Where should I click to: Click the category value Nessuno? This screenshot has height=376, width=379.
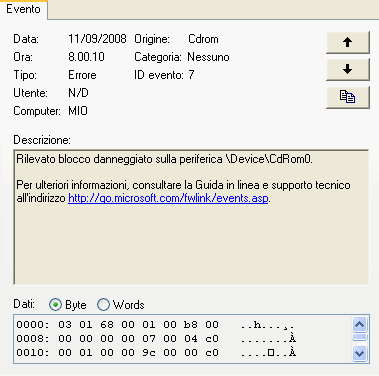pos(208,57)
